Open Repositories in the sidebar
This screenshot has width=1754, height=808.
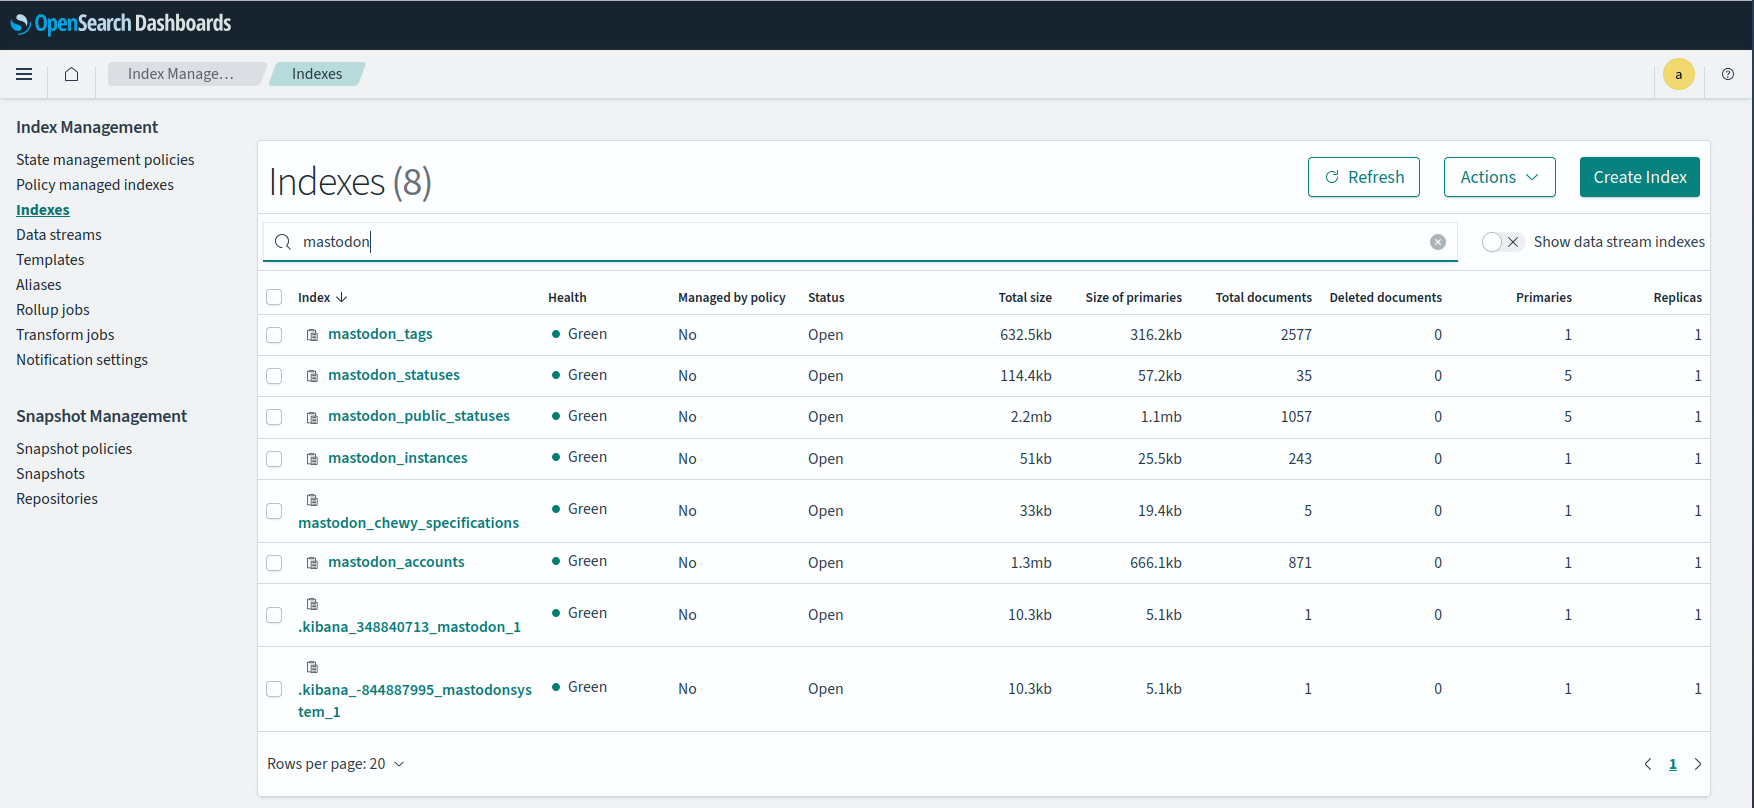pos(57,499)
